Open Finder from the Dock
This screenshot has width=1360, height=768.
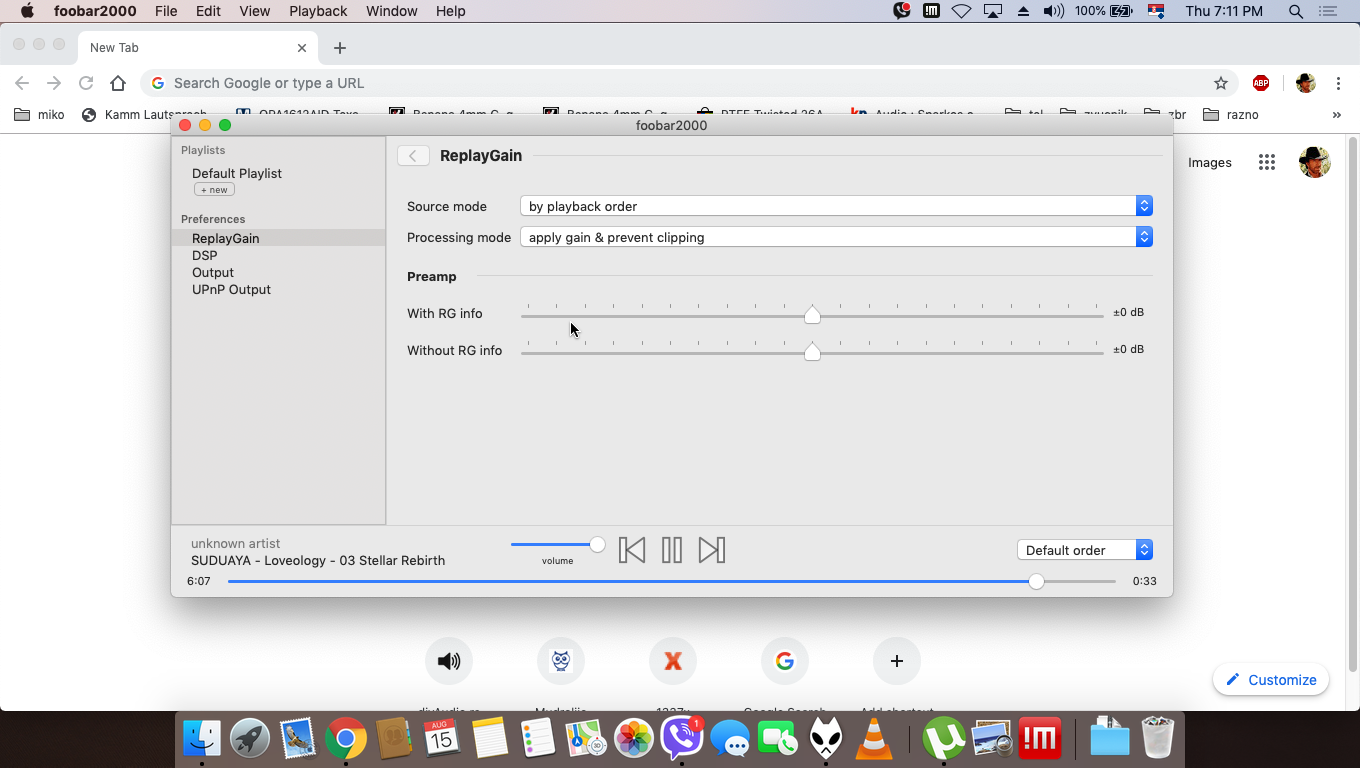pyautogui.click(x=202, y=739)
